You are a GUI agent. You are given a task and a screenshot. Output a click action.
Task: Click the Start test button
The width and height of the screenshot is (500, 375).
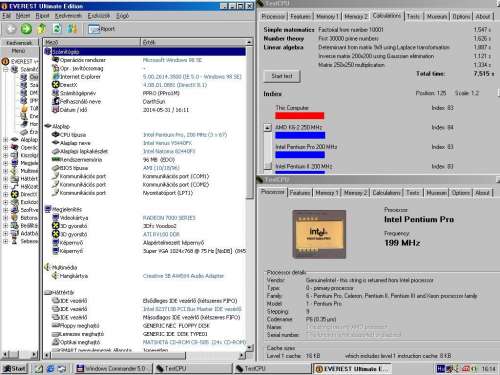tap(282, 76)
